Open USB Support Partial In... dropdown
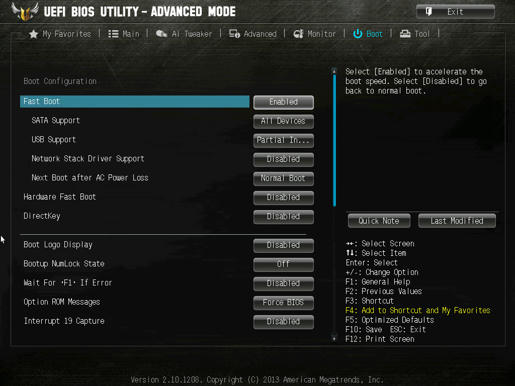The image size is (515, 386). click(x=283, y=140)
